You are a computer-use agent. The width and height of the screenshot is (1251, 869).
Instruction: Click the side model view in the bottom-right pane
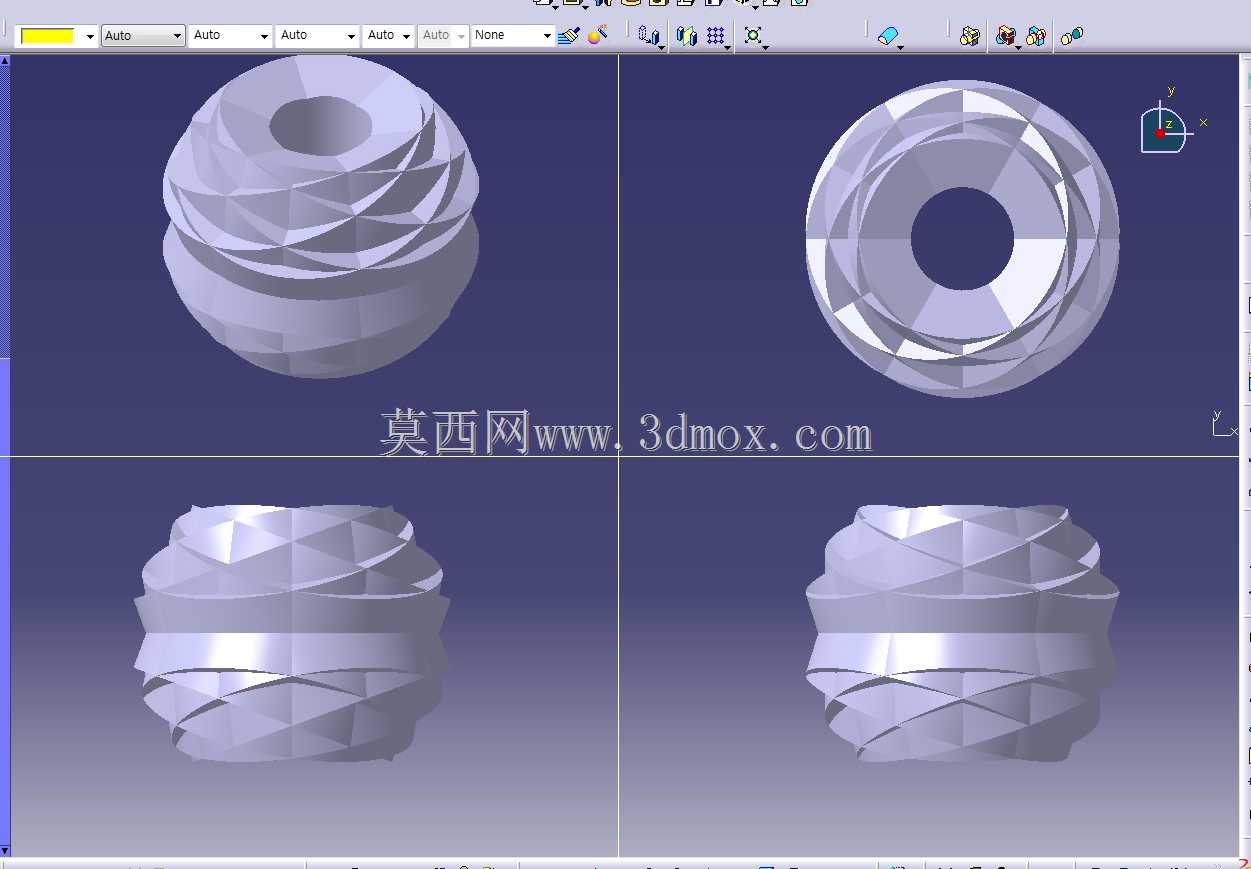coord(962,633)
